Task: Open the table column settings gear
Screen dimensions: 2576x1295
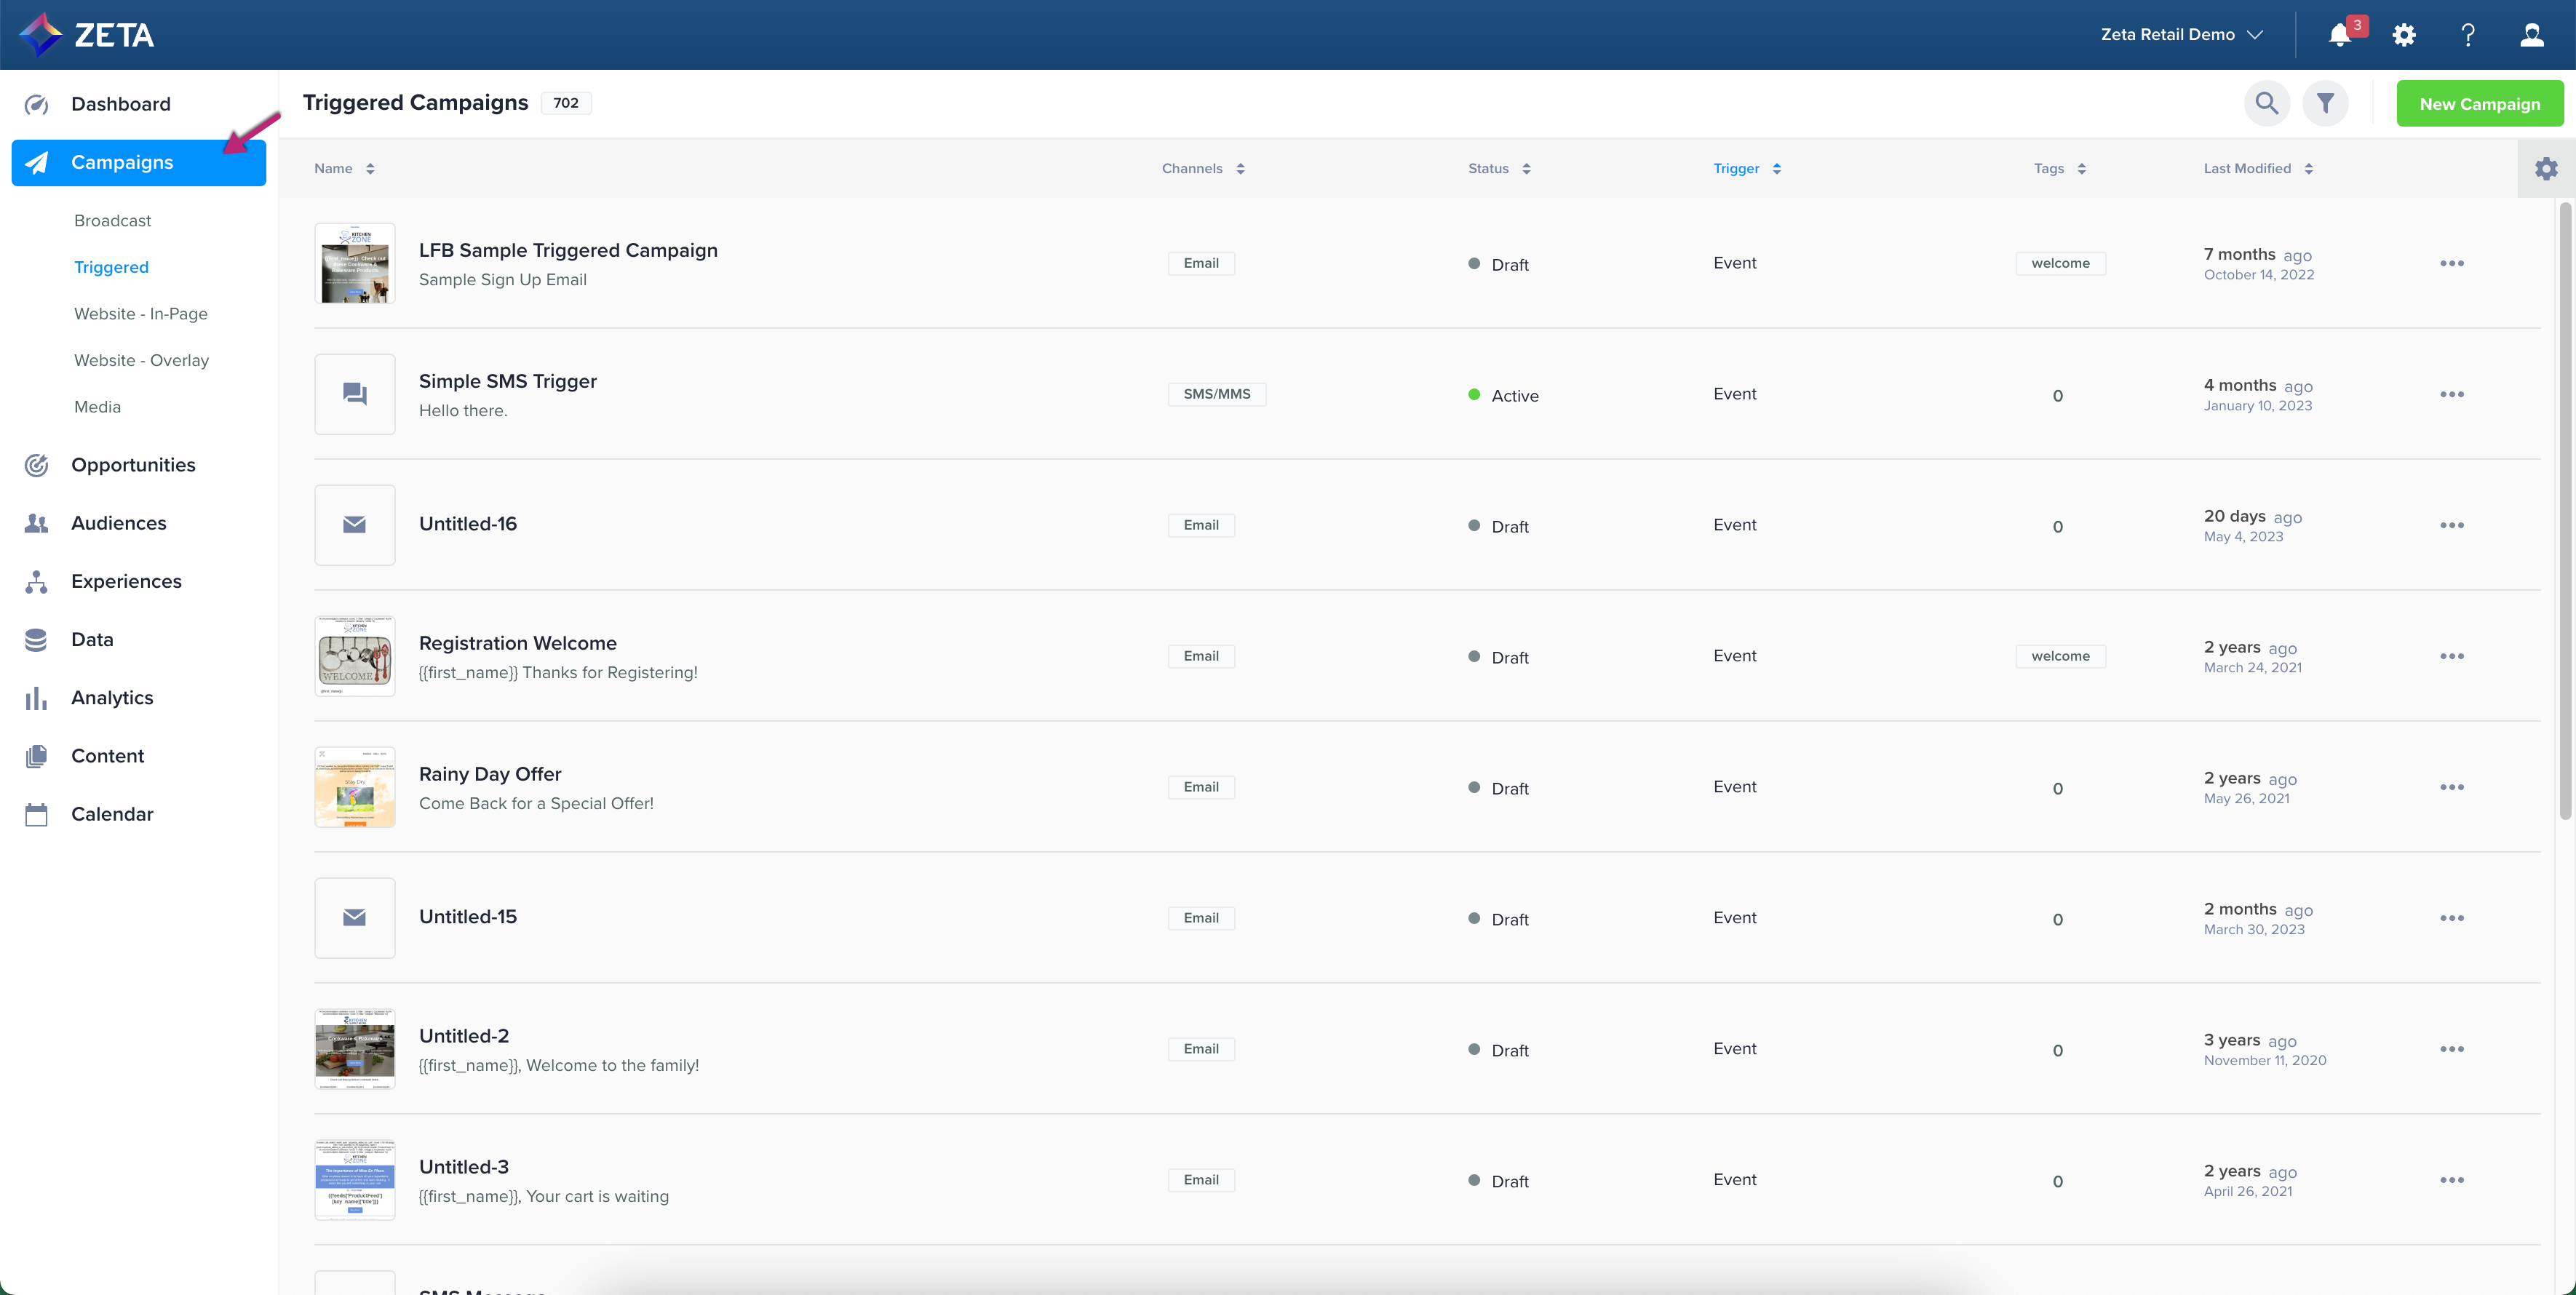Action: click(x=2546, y=168)
